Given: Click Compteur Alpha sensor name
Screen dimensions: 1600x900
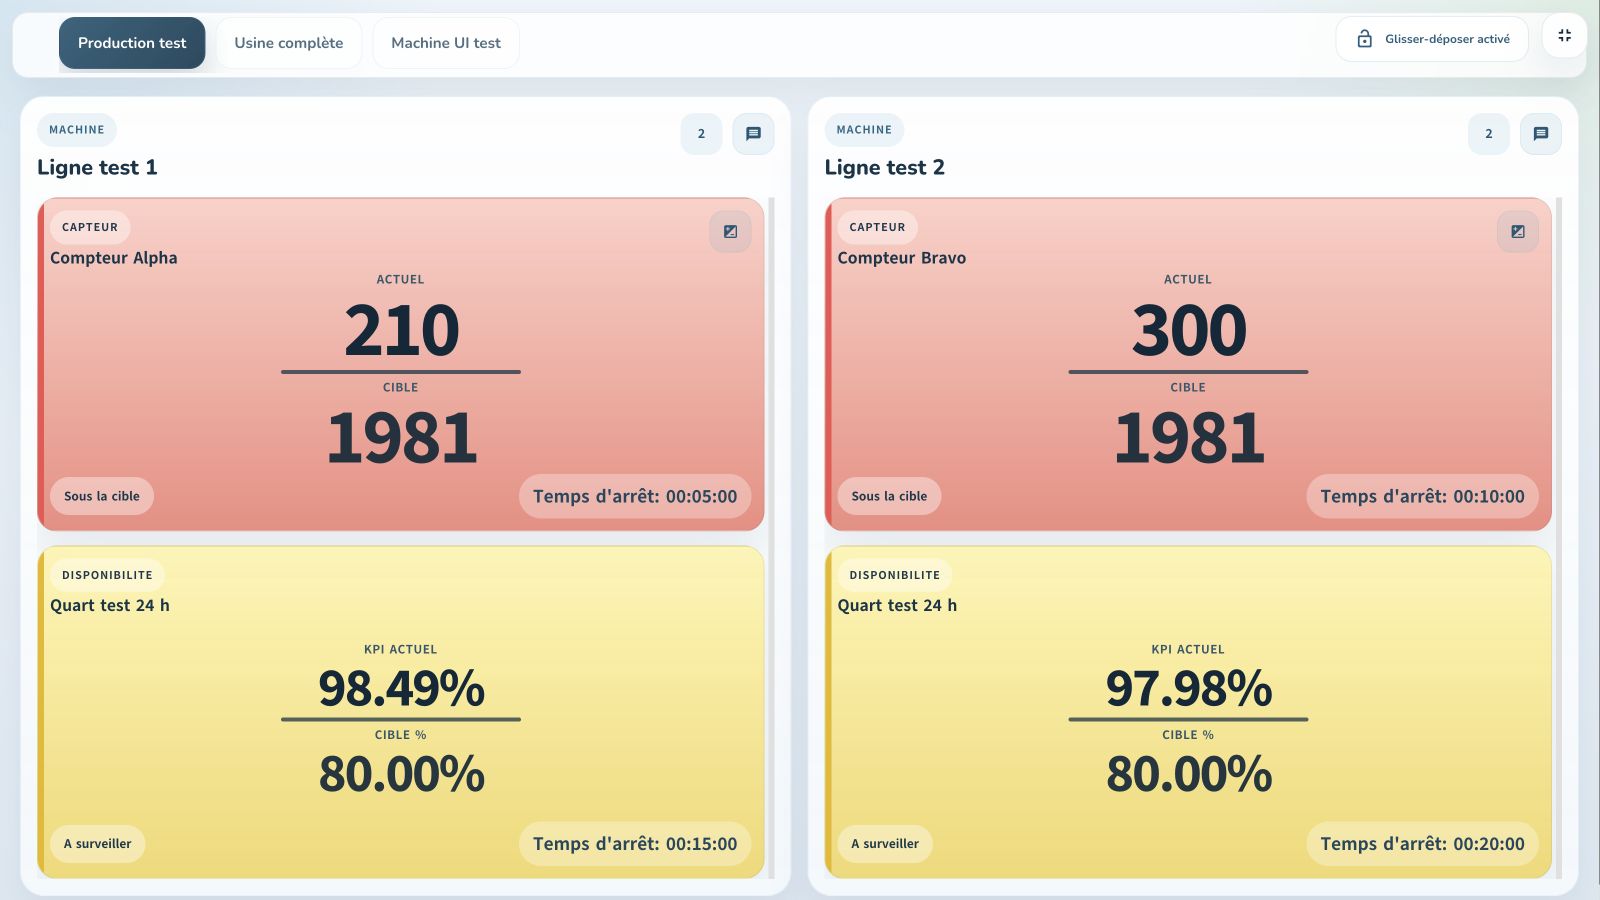Looking at the screenshot, I should 114,258.
